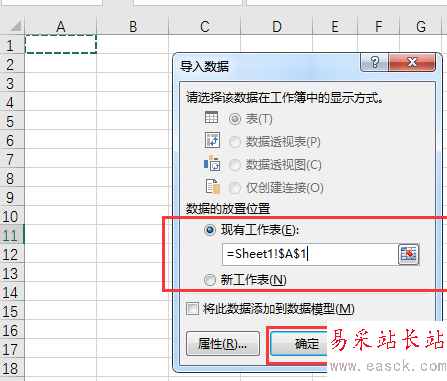The image size is (447, 381).
Task: Select column G header
Action: pyautogui.click(x=421, y=26)
